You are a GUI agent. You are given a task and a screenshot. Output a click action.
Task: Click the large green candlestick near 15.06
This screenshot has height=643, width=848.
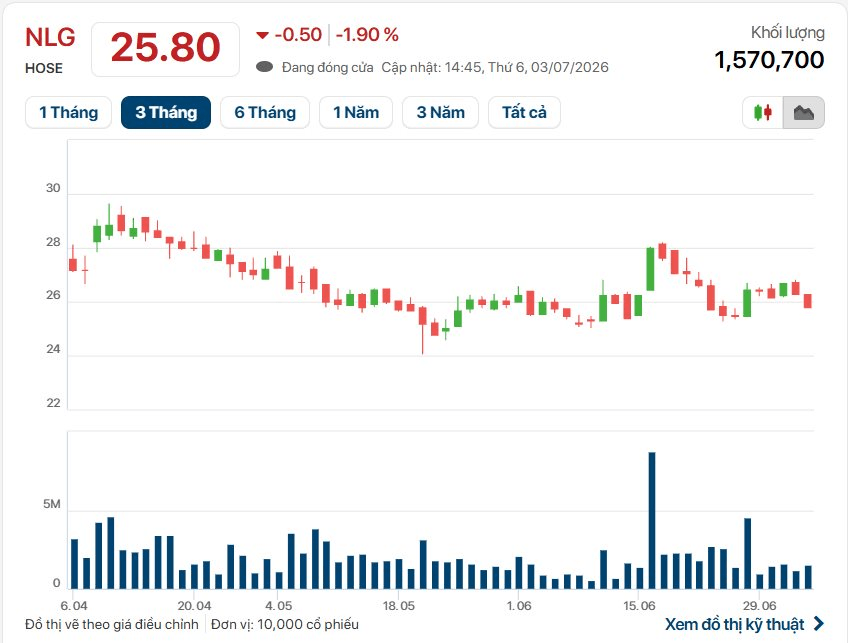click(651, 269)
